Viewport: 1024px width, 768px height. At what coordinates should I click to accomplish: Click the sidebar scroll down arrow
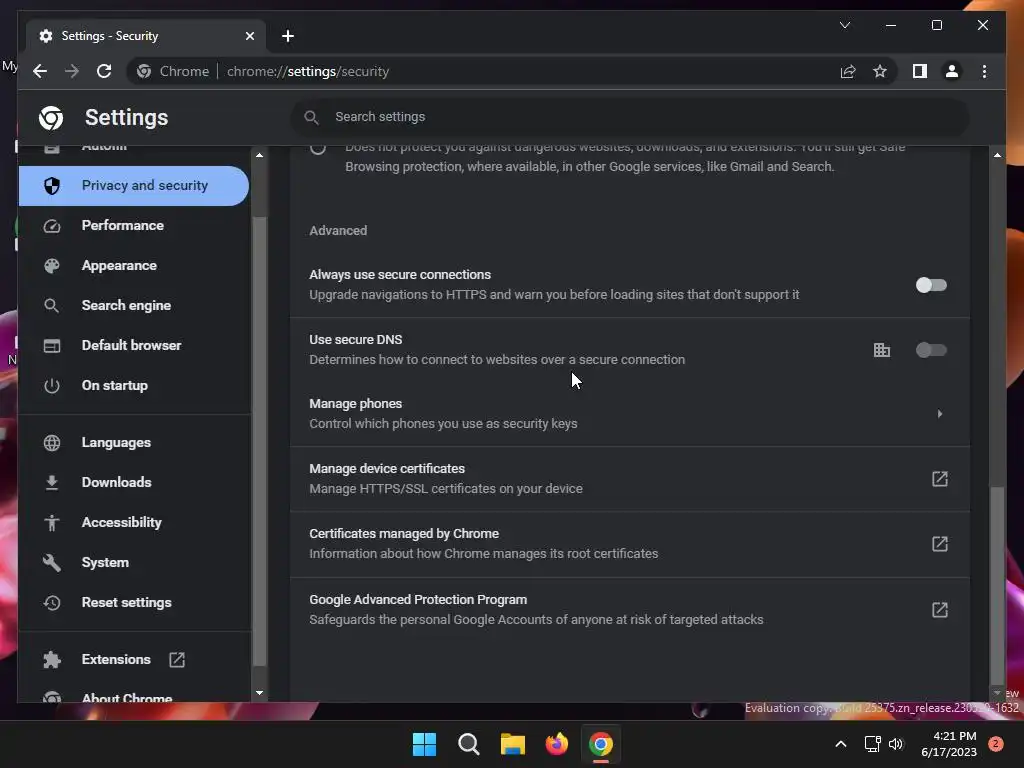[259, 693]
